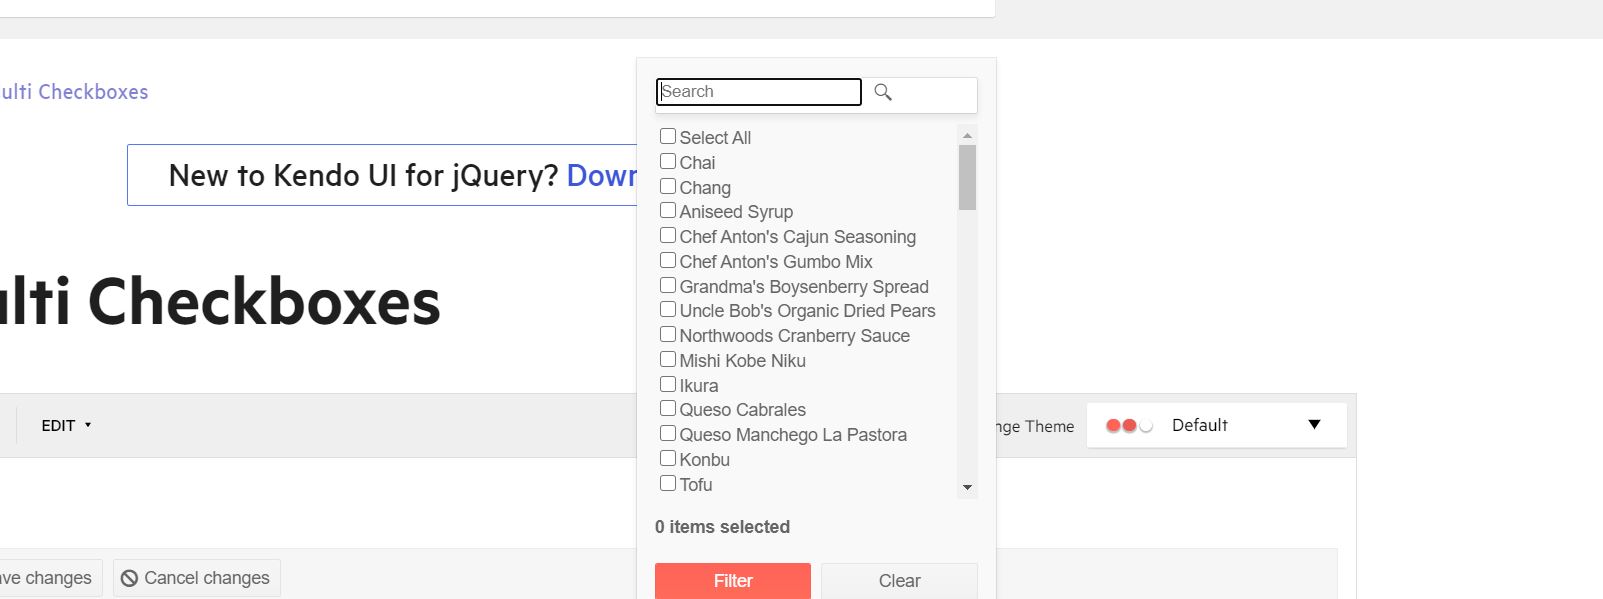Open the theme selector combo box

[x=1215, y=426]
